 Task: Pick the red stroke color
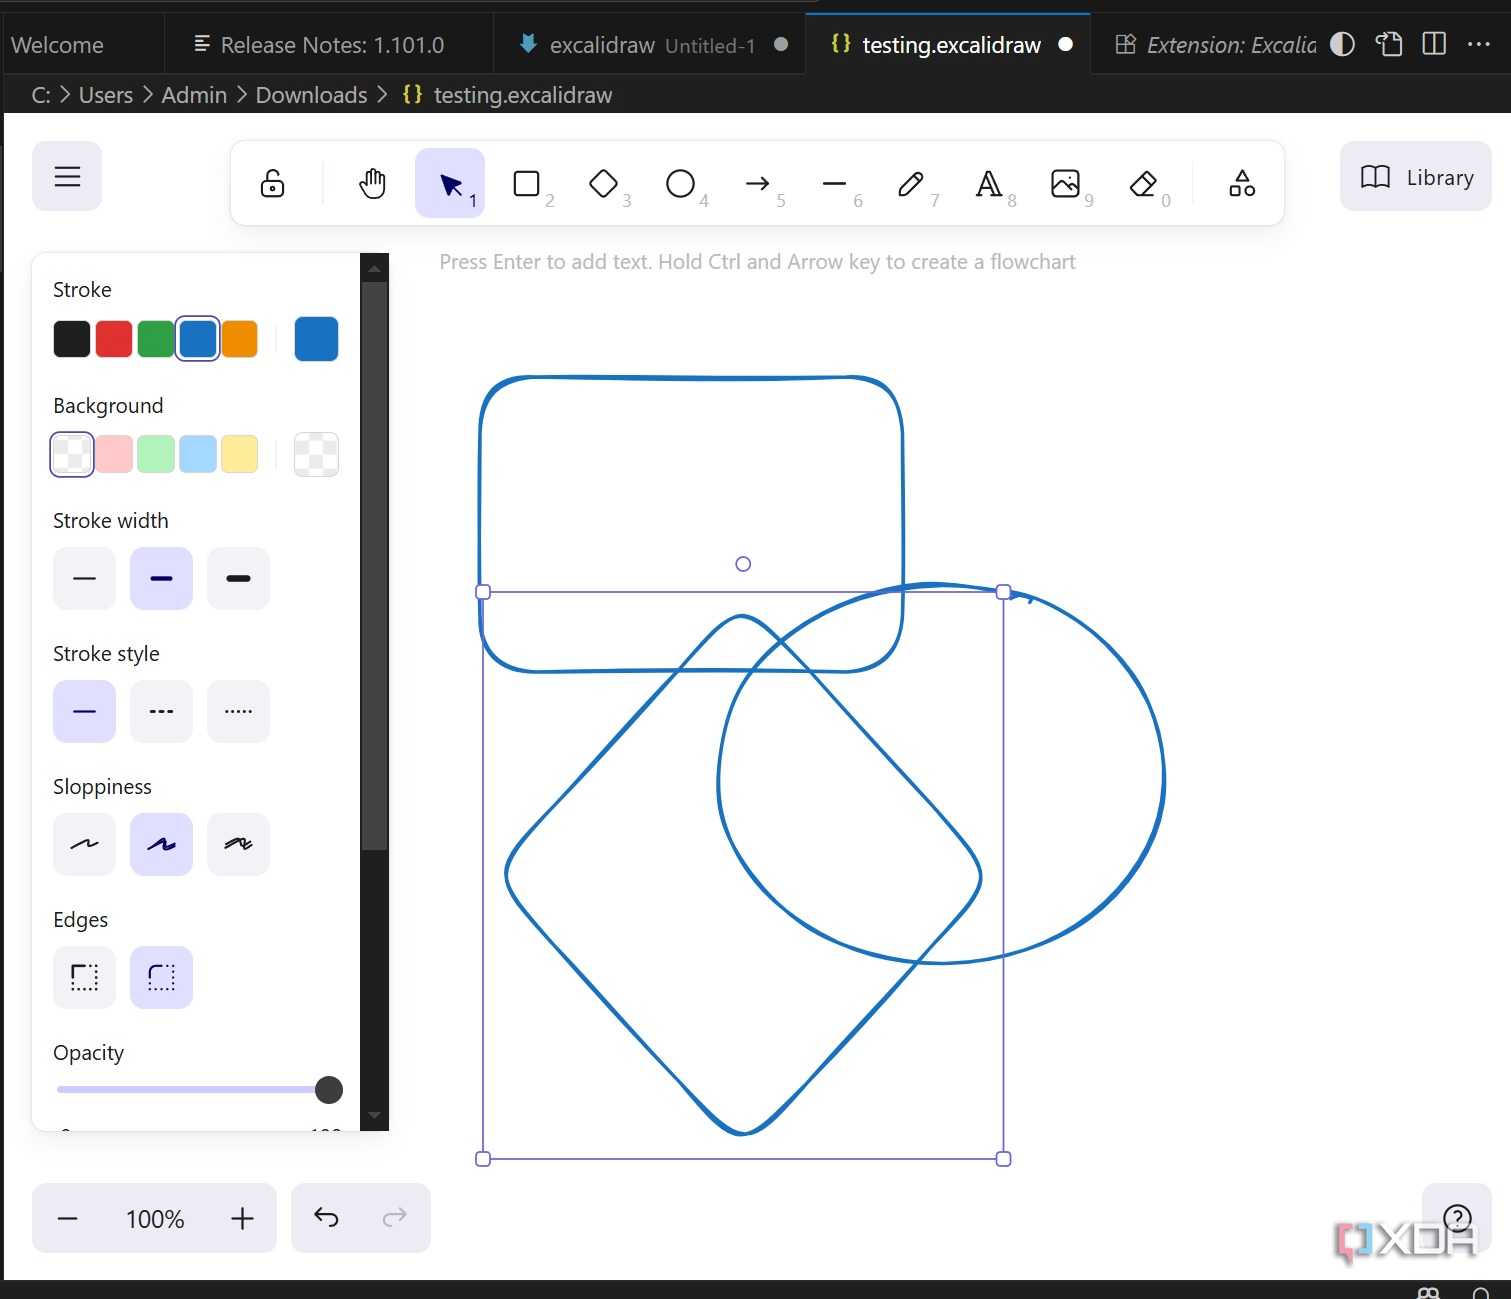[x=114, y=339]
